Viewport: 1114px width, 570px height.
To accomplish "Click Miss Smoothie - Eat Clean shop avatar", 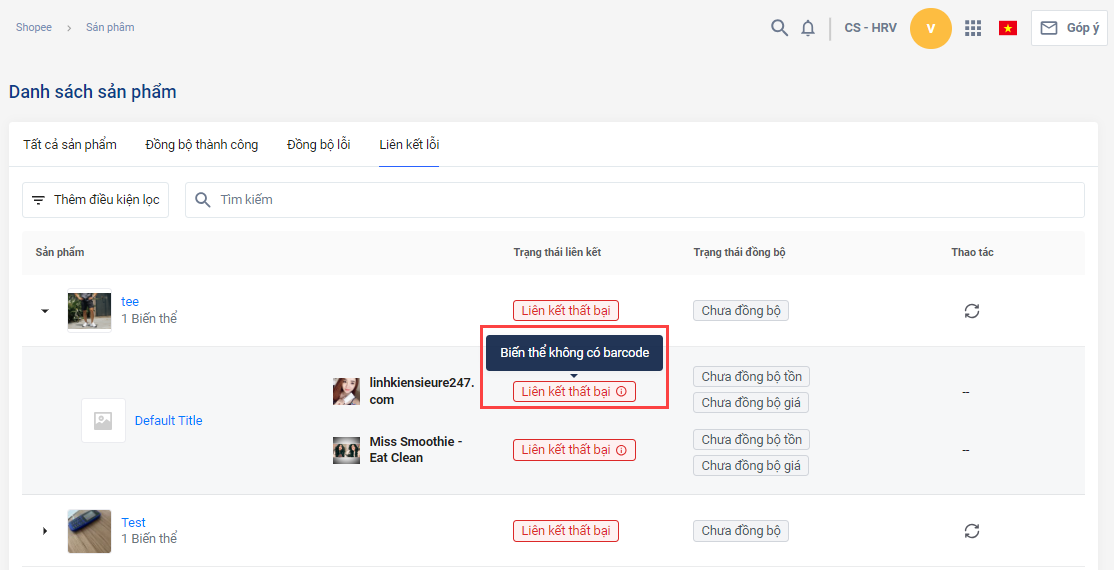I will click(346, 450).
